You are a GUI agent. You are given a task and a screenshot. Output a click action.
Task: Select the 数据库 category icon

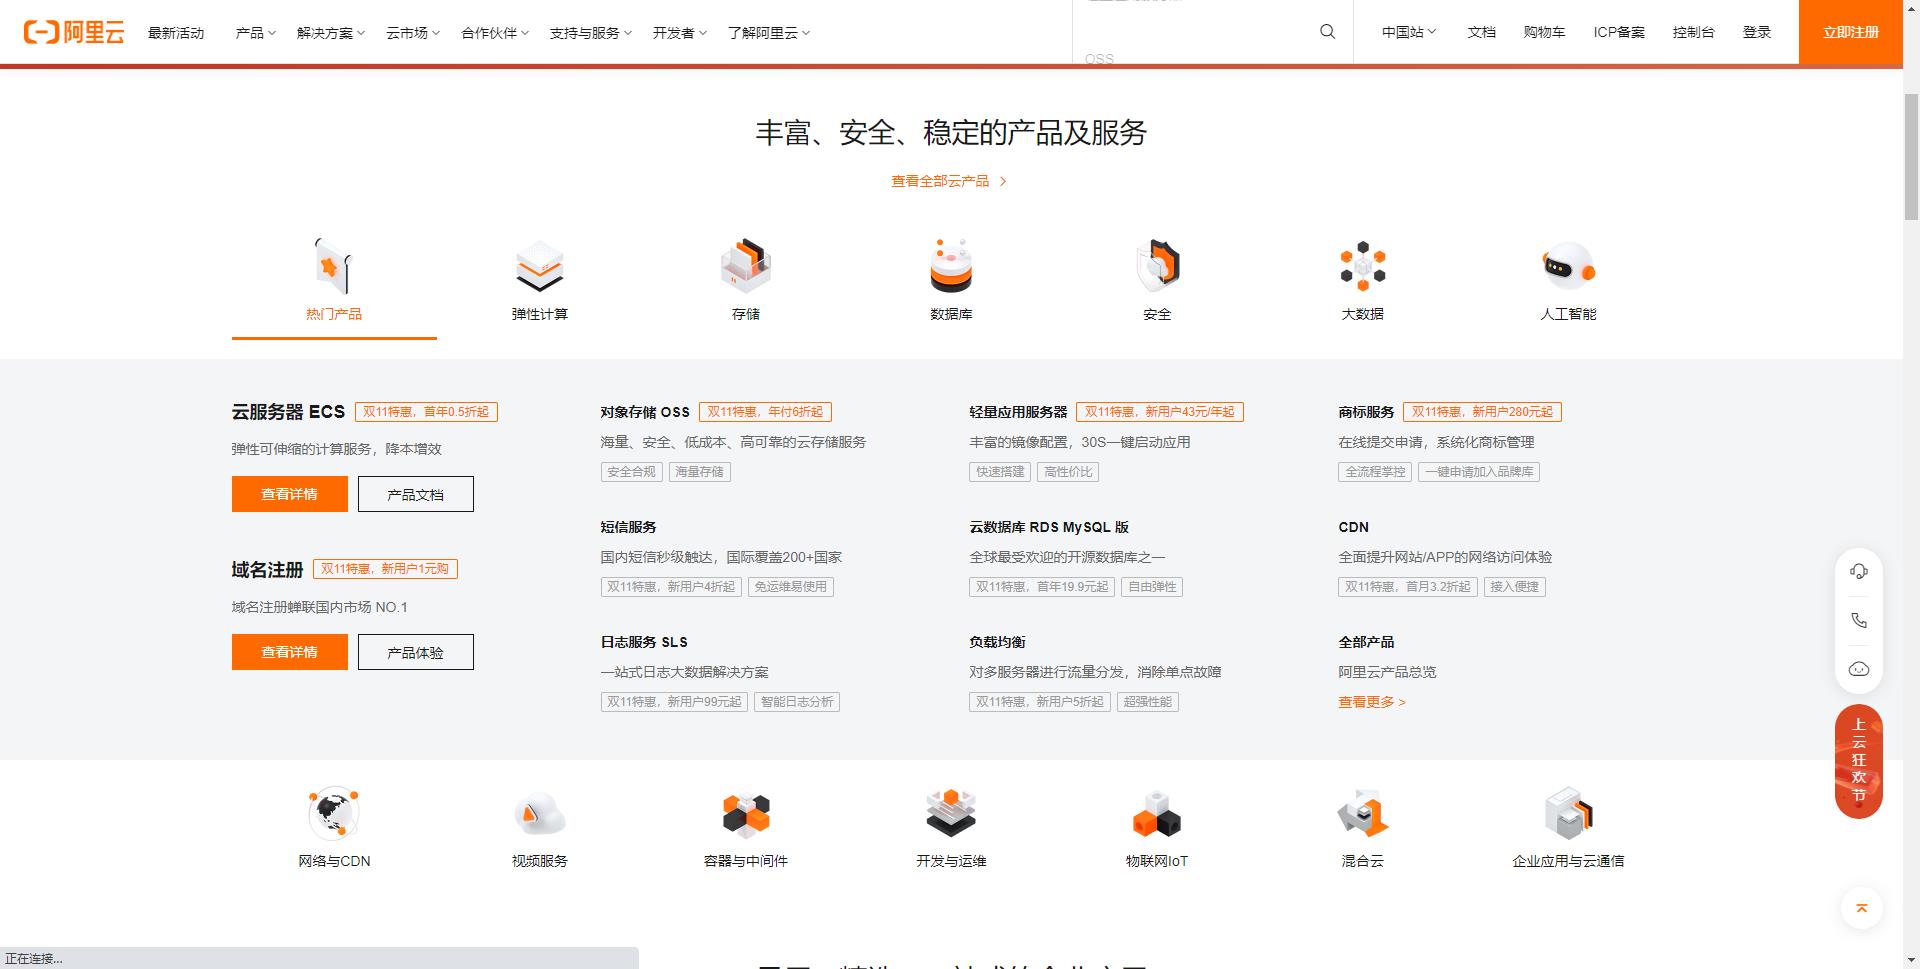tap(951, 266)
